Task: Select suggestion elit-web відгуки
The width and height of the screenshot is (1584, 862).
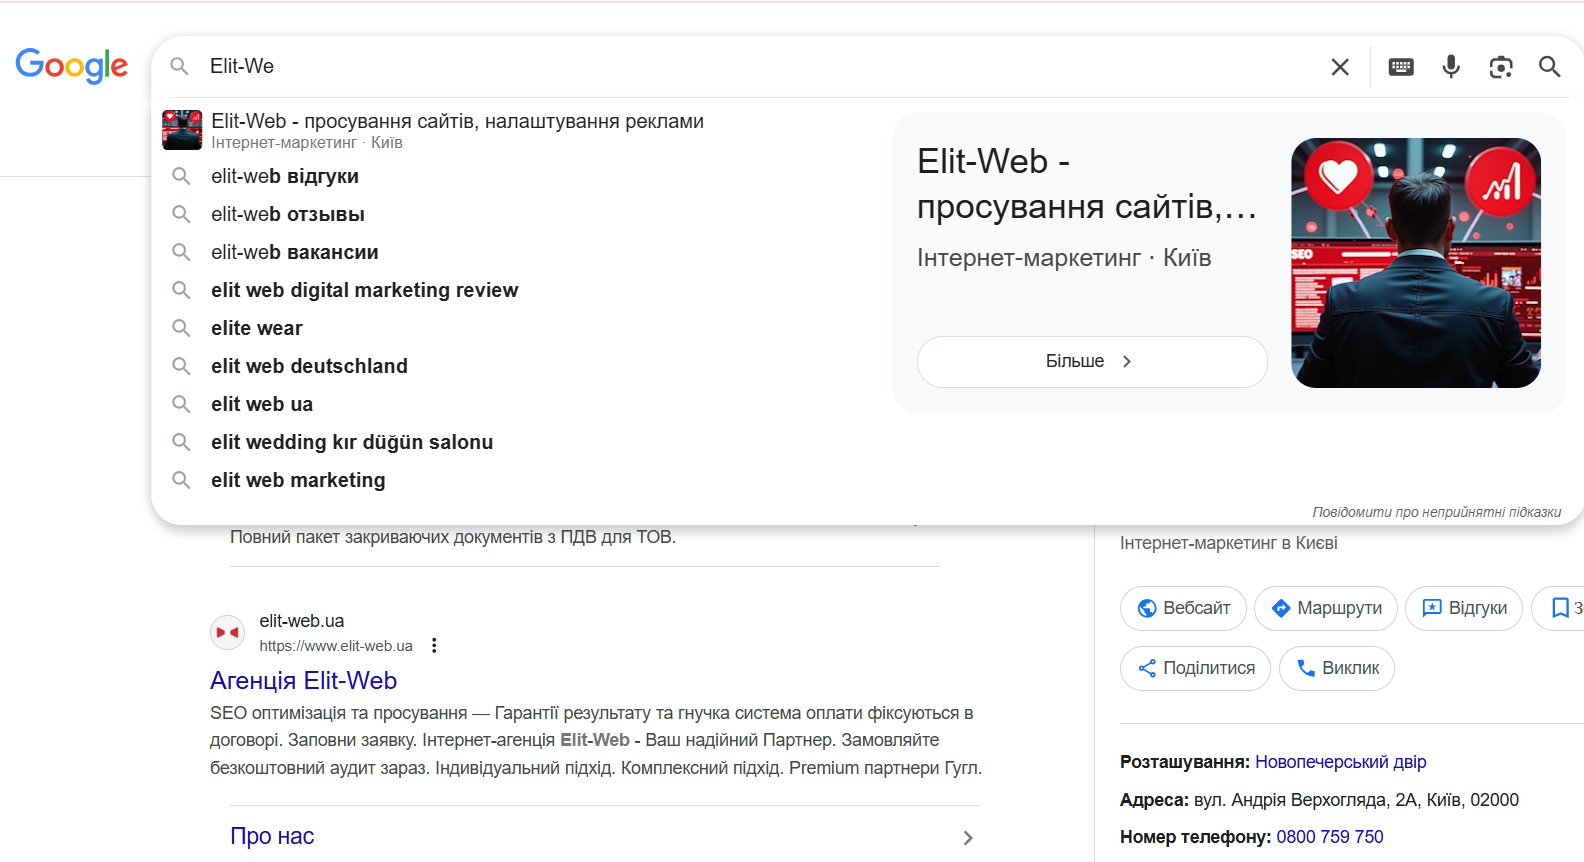Action: (x=285, y=176)
